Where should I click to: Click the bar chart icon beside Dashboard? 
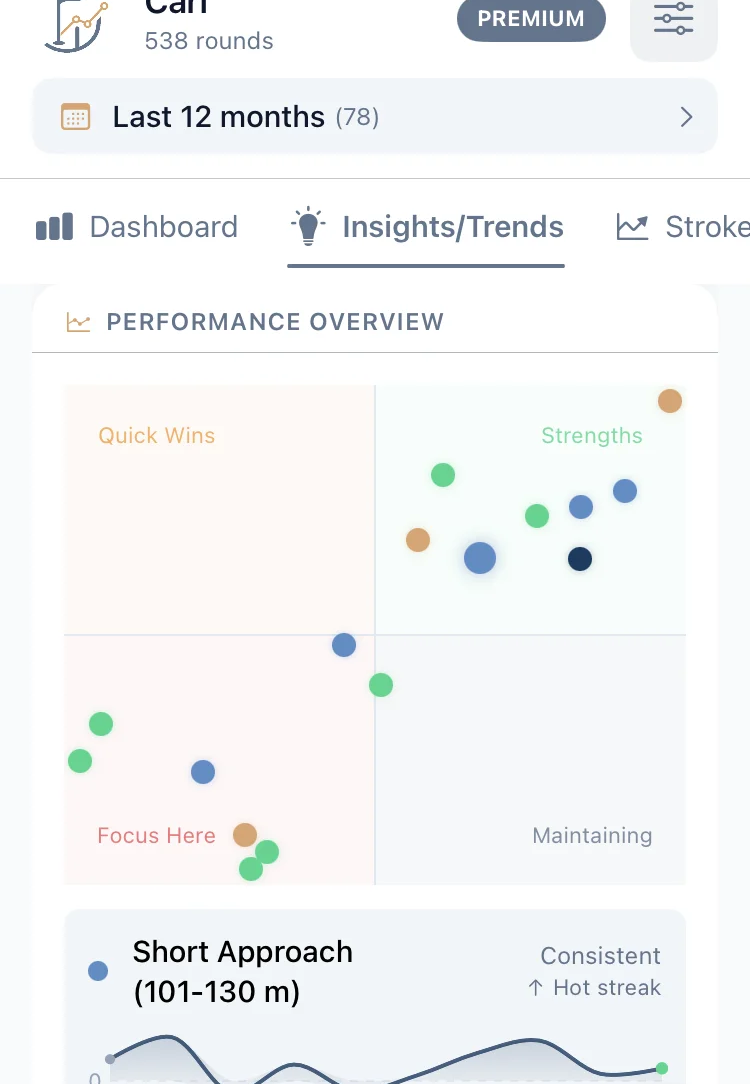click(54, 227)
